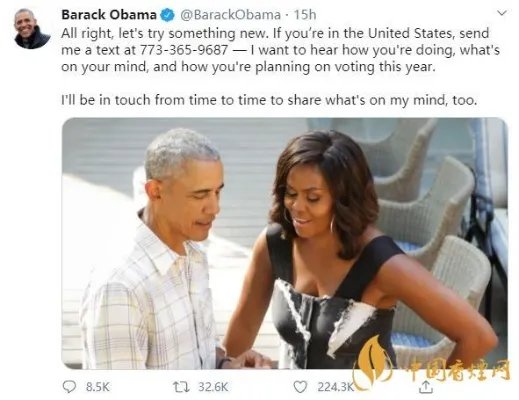Retweet using the arrows icon
519x400 pixels.
click(x=181, y=387)
